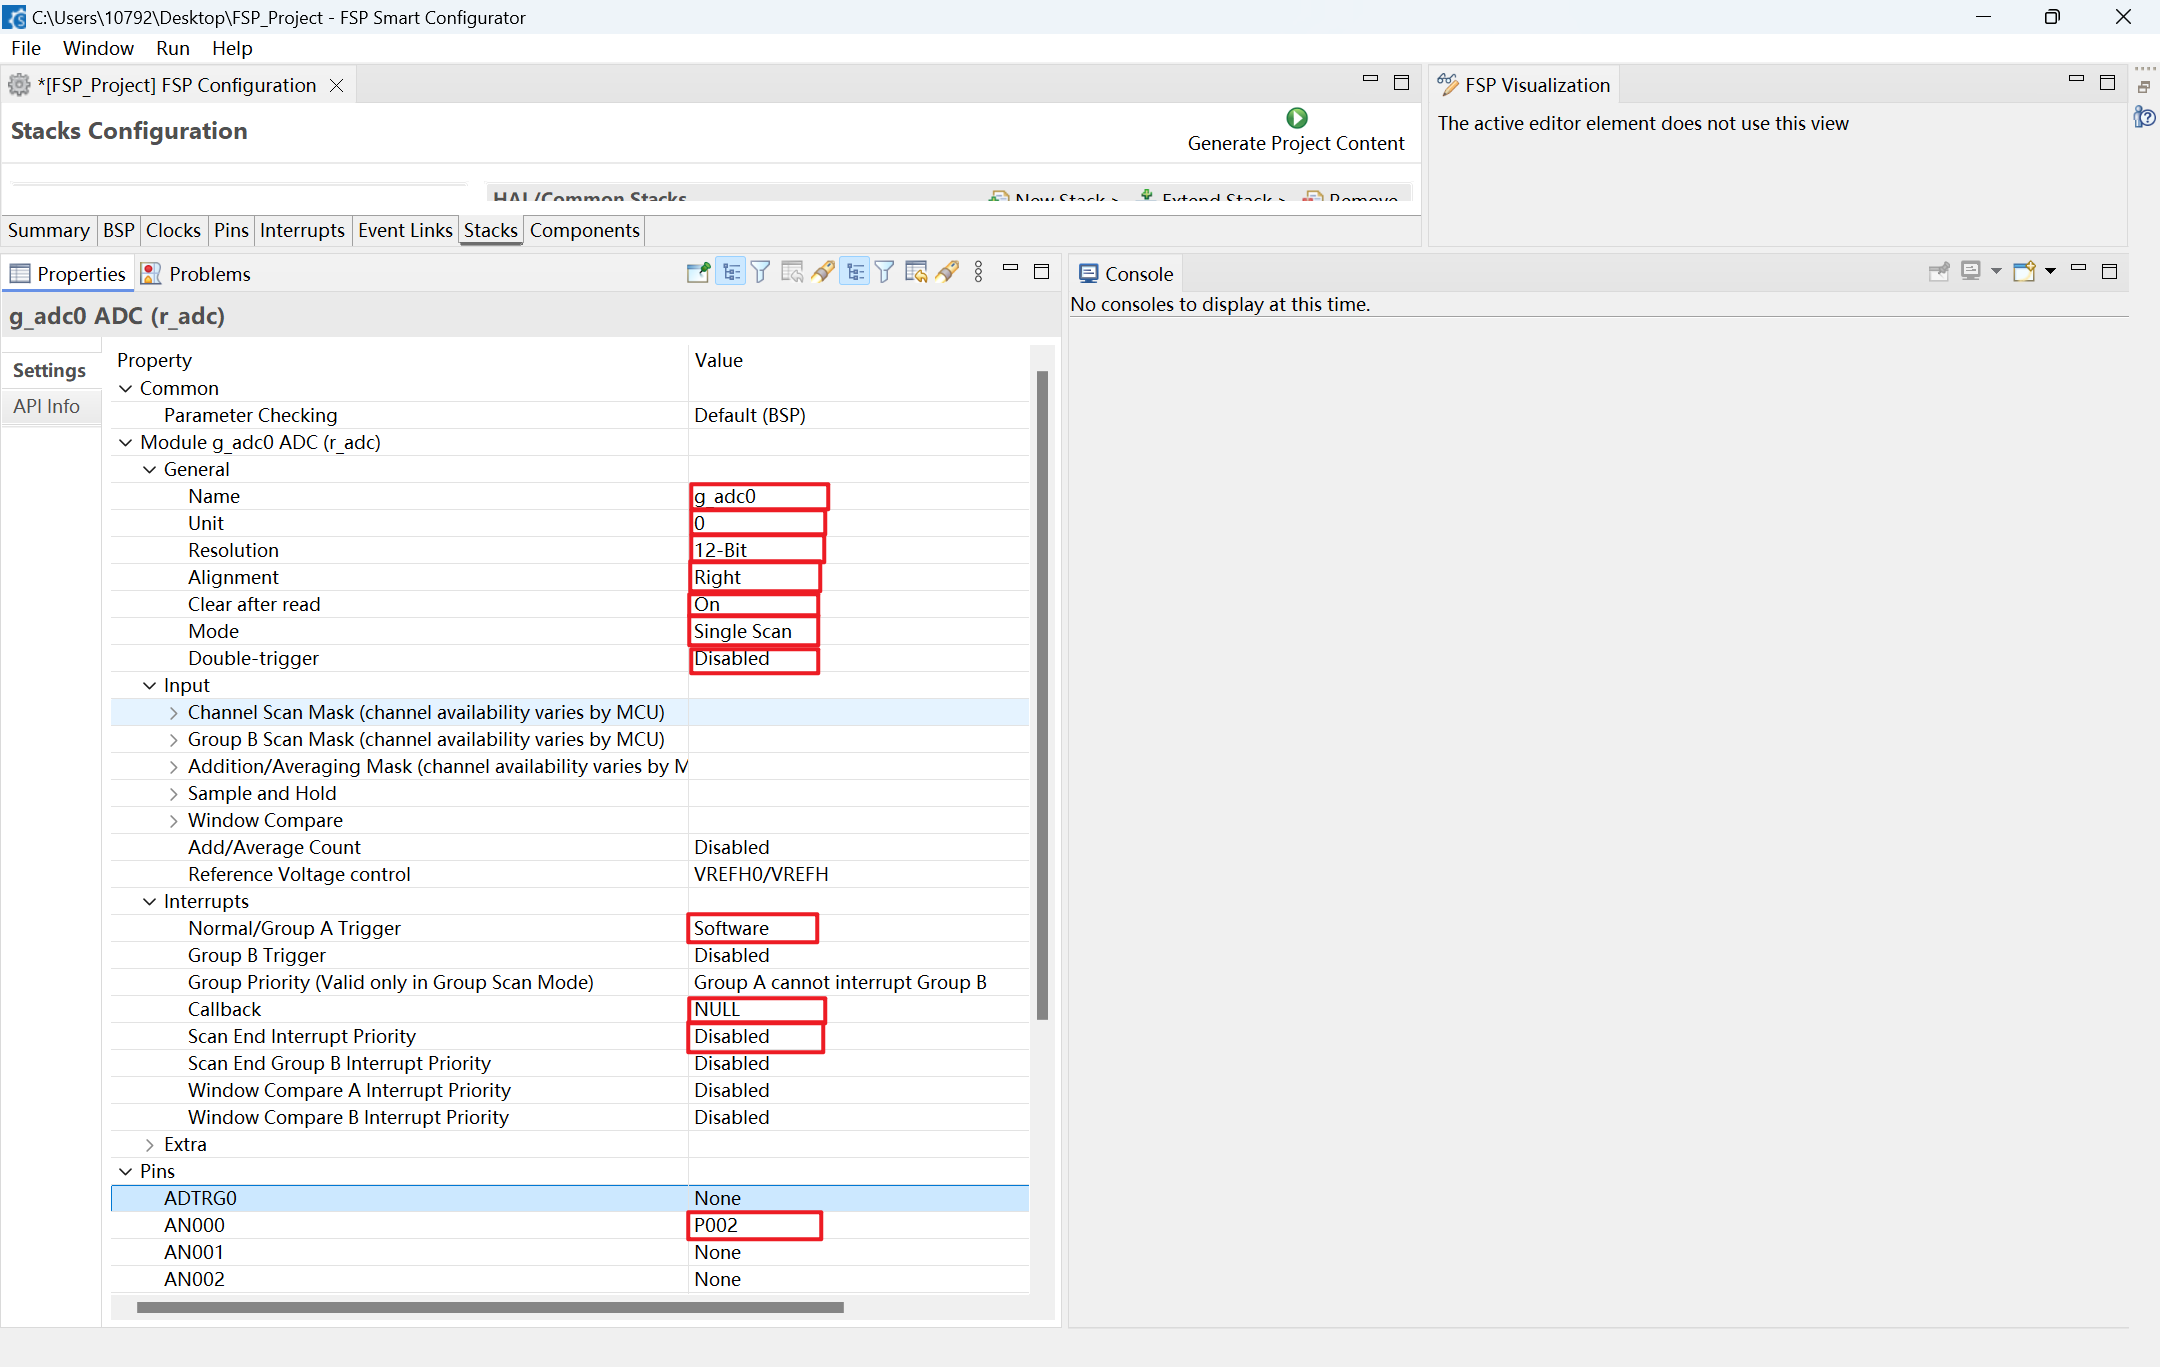Maximize the Properties panel

[x=1041, y=271]
